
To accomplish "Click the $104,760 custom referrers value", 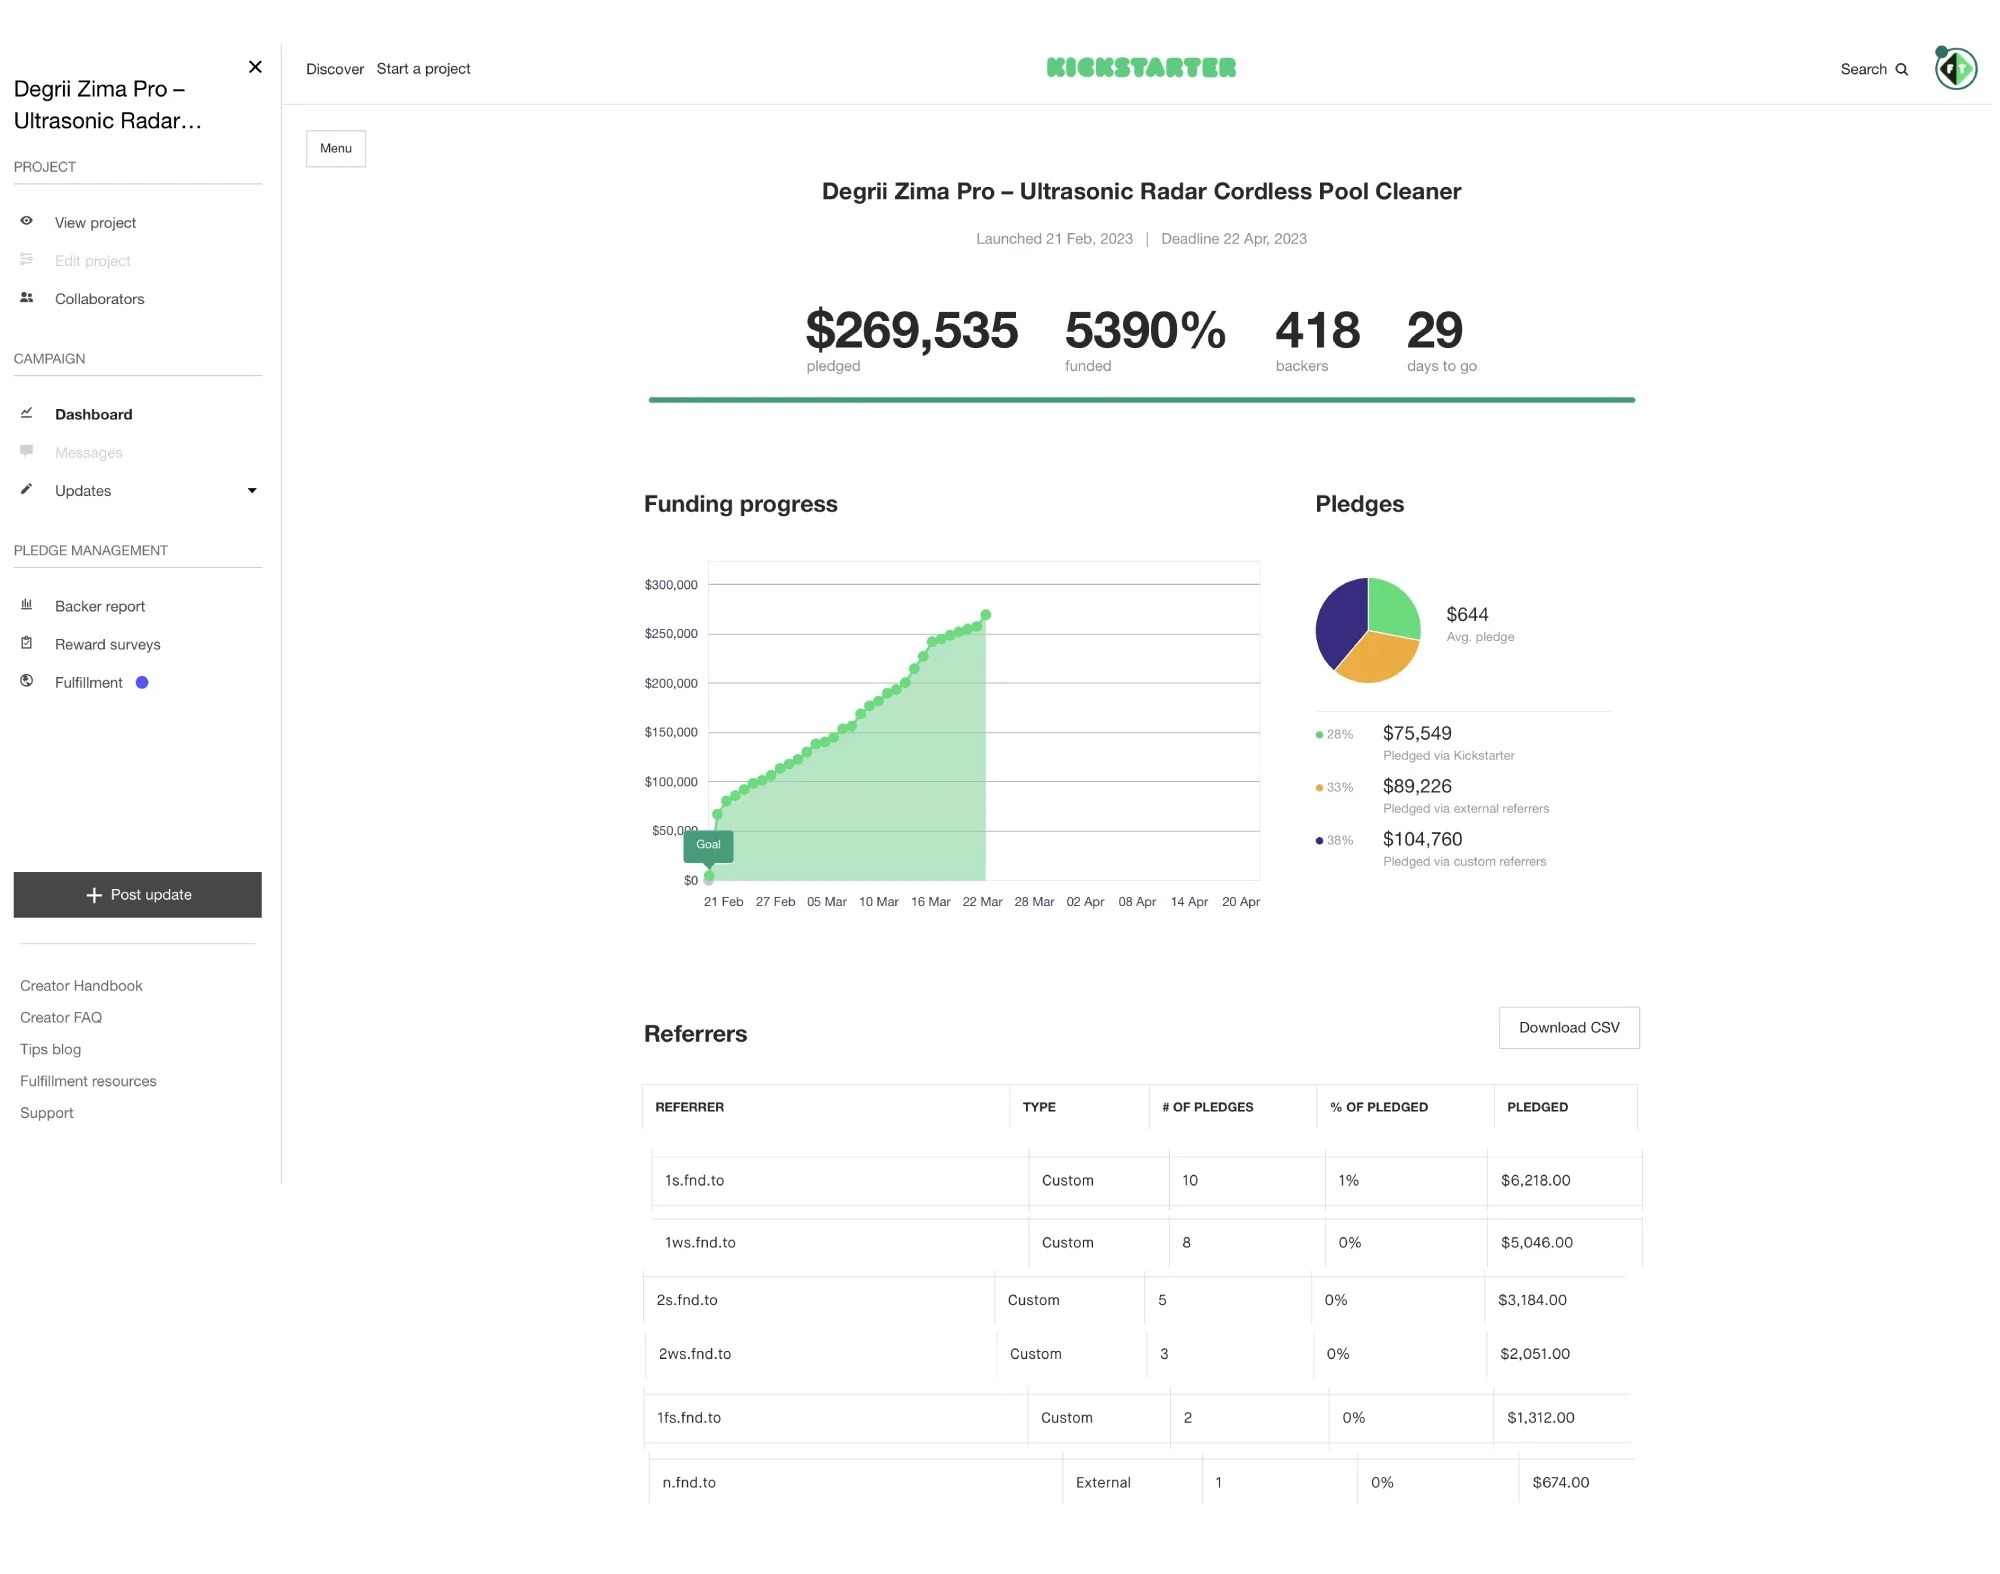I will point(1422,840).
